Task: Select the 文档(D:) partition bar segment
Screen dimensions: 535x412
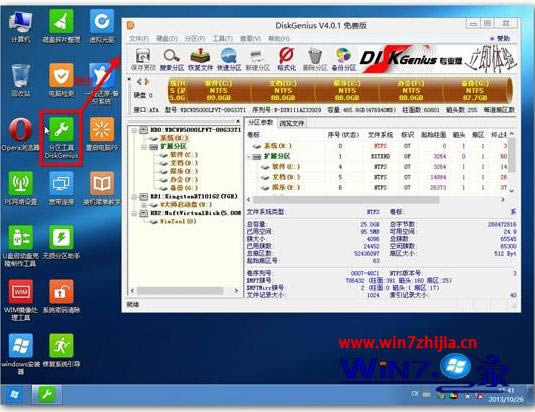Action: click(283, 91)
